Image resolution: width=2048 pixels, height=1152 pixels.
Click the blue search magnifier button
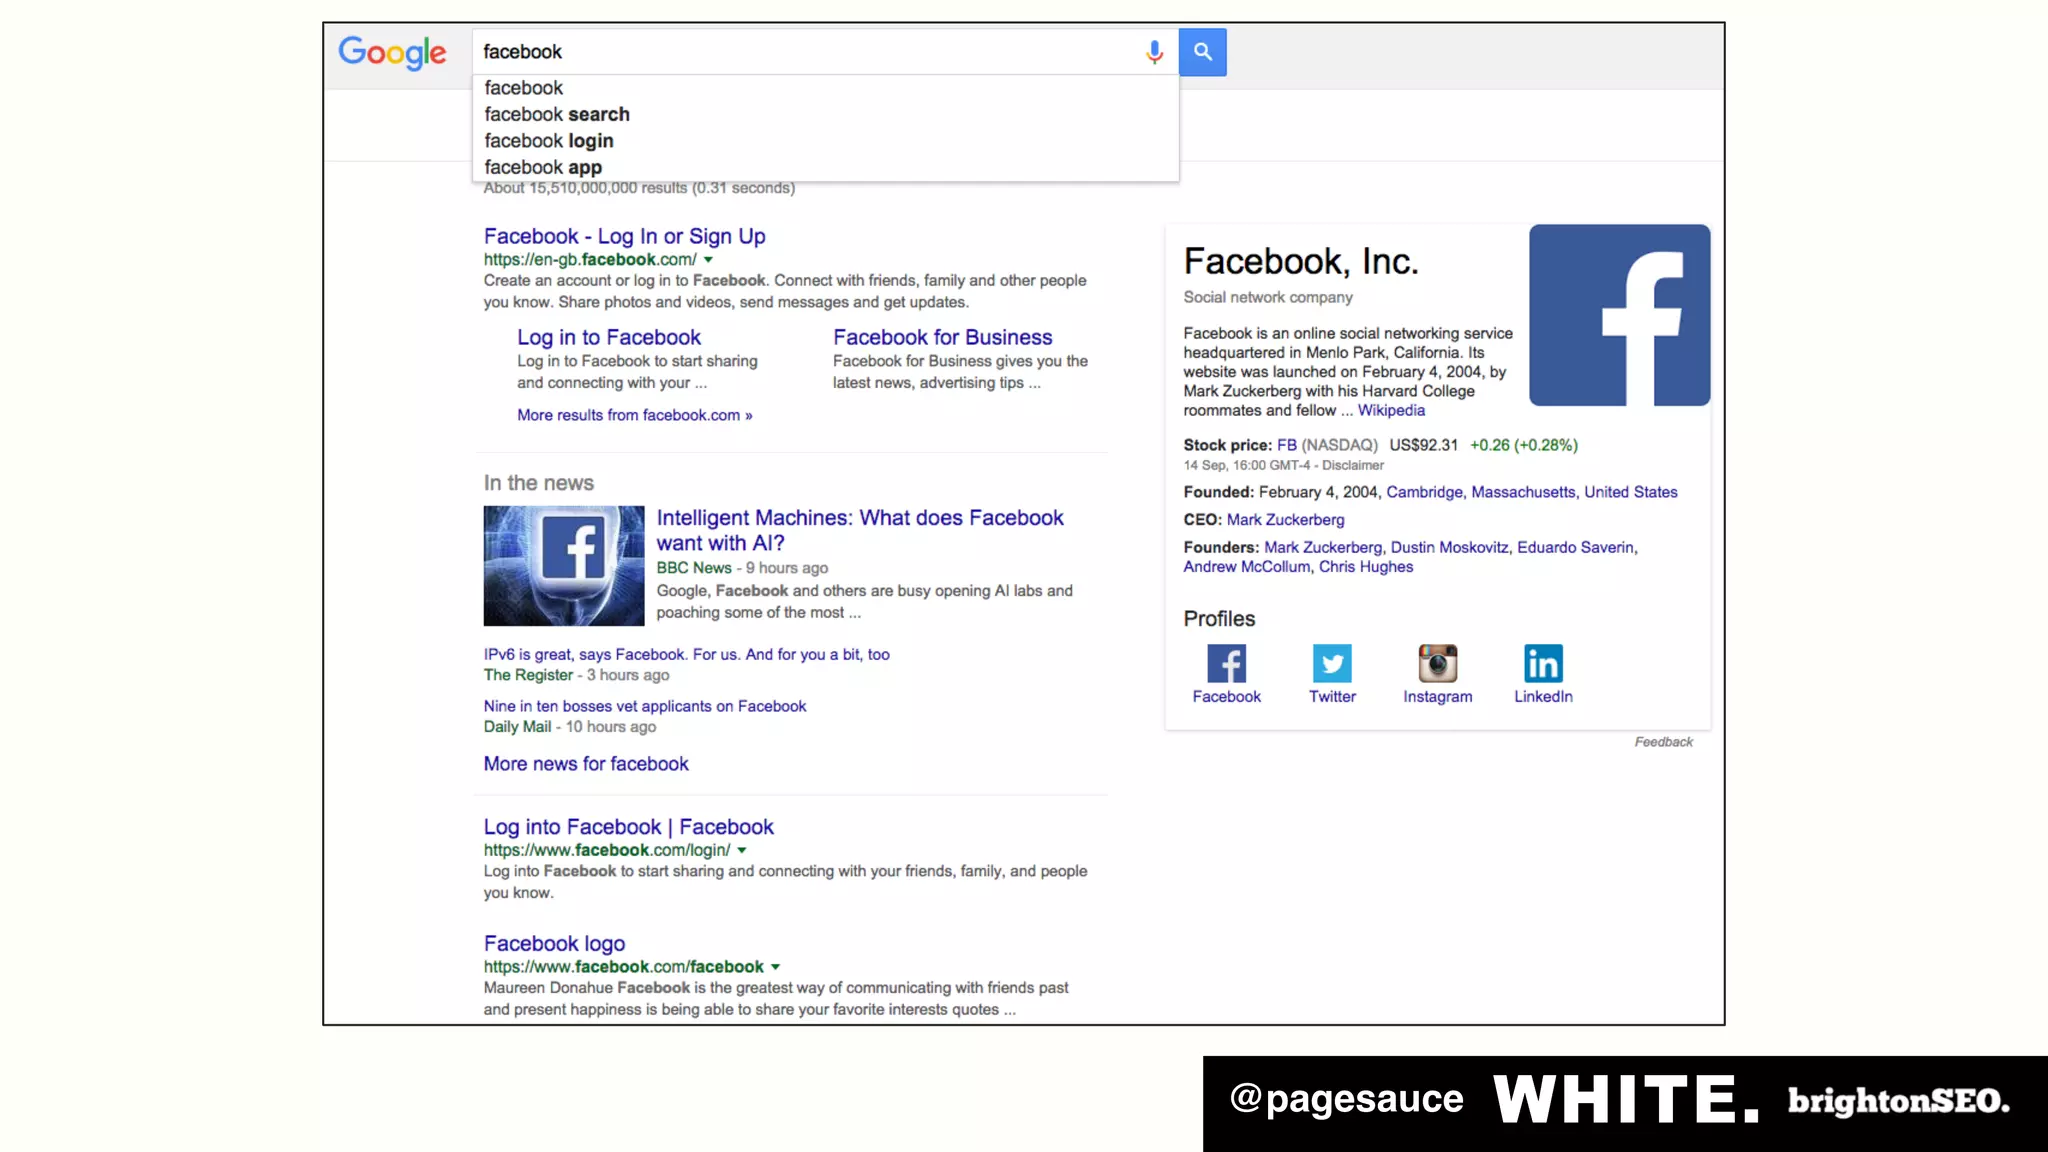click(1202, 52)
